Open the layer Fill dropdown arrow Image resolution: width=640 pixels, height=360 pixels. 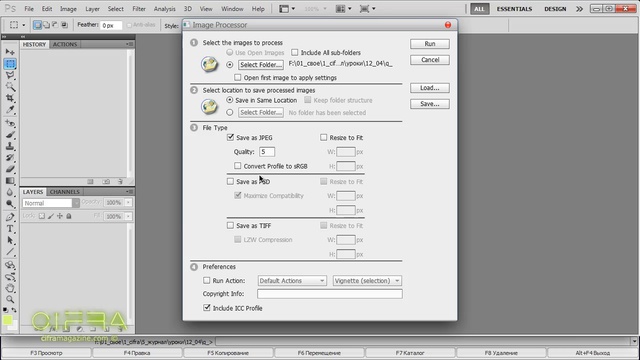[128, 216]
